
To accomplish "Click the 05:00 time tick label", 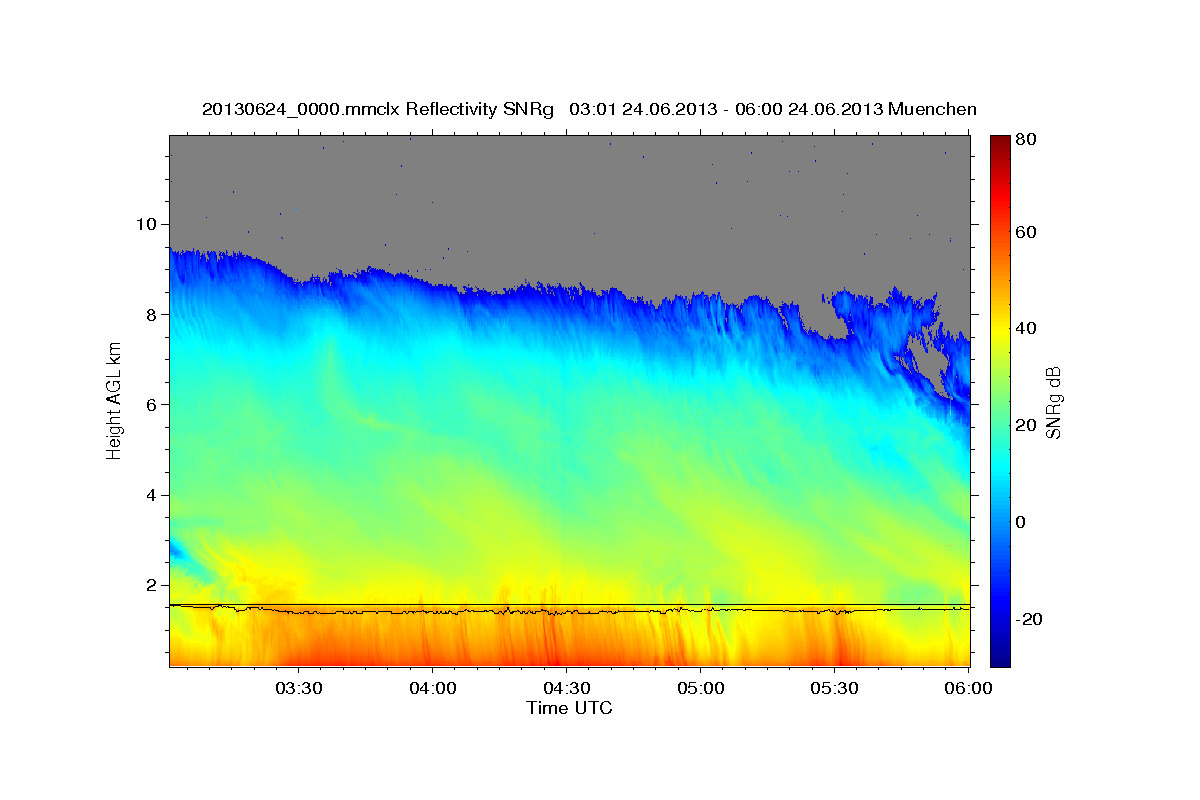I will coord(700,688).
